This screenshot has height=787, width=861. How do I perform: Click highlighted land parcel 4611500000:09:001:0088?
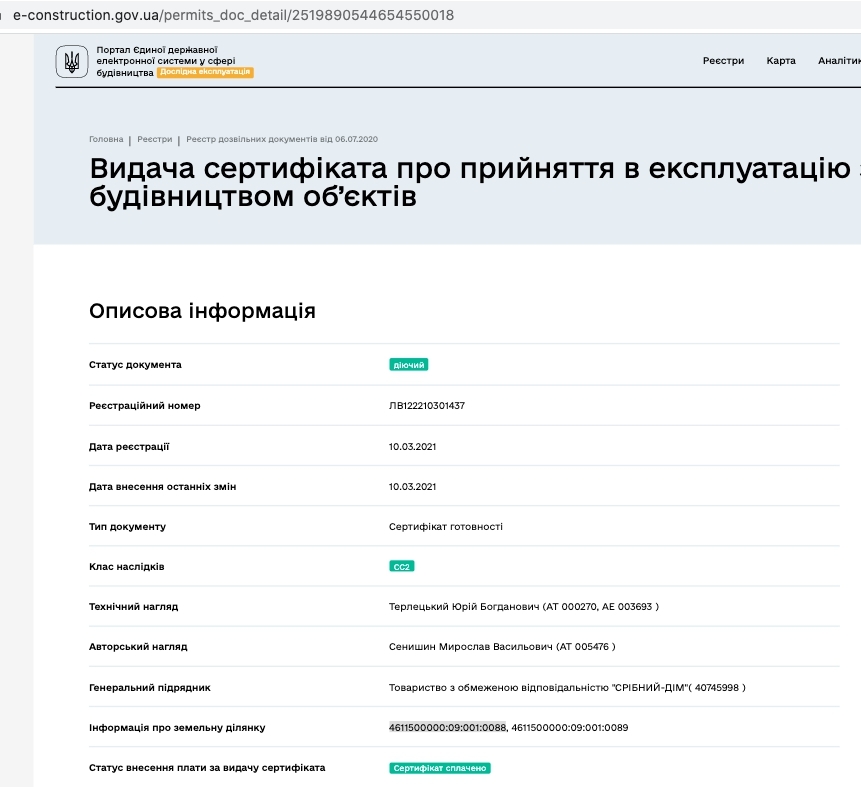coord(447,728)
